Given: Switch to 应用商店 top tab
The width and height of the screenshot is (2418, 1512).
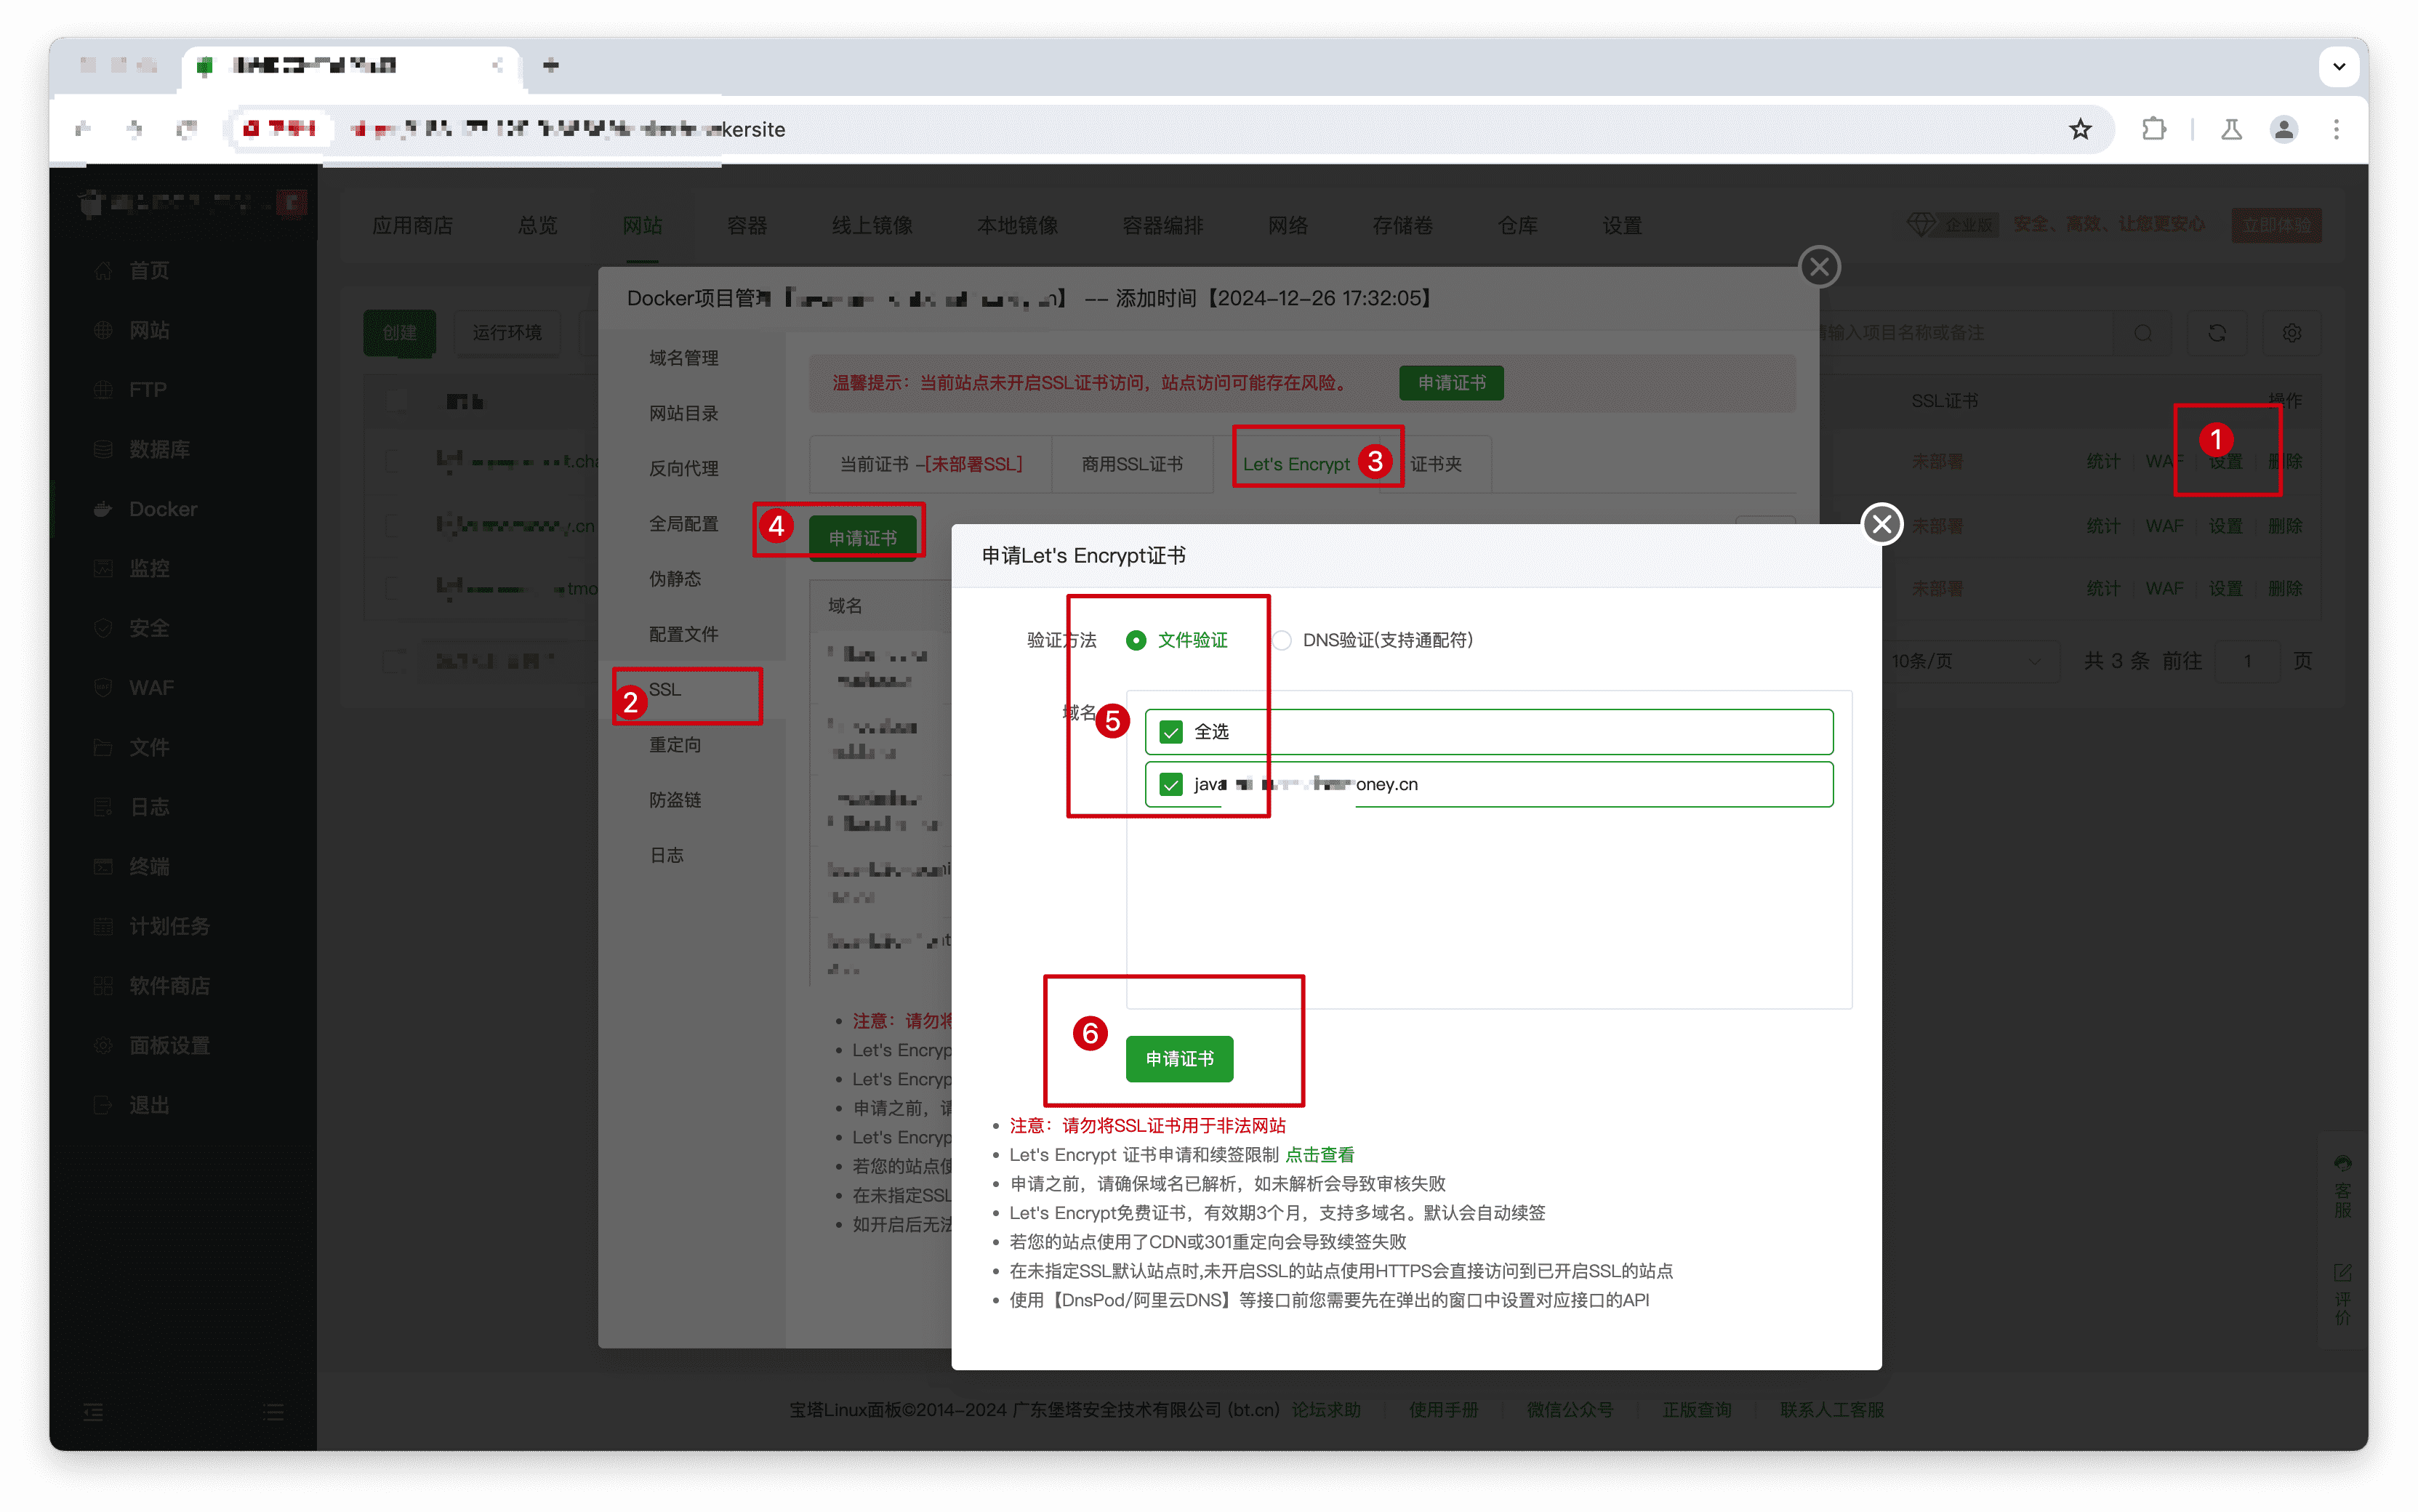Looking at the screenshot, I should click(x=412, y=225).
